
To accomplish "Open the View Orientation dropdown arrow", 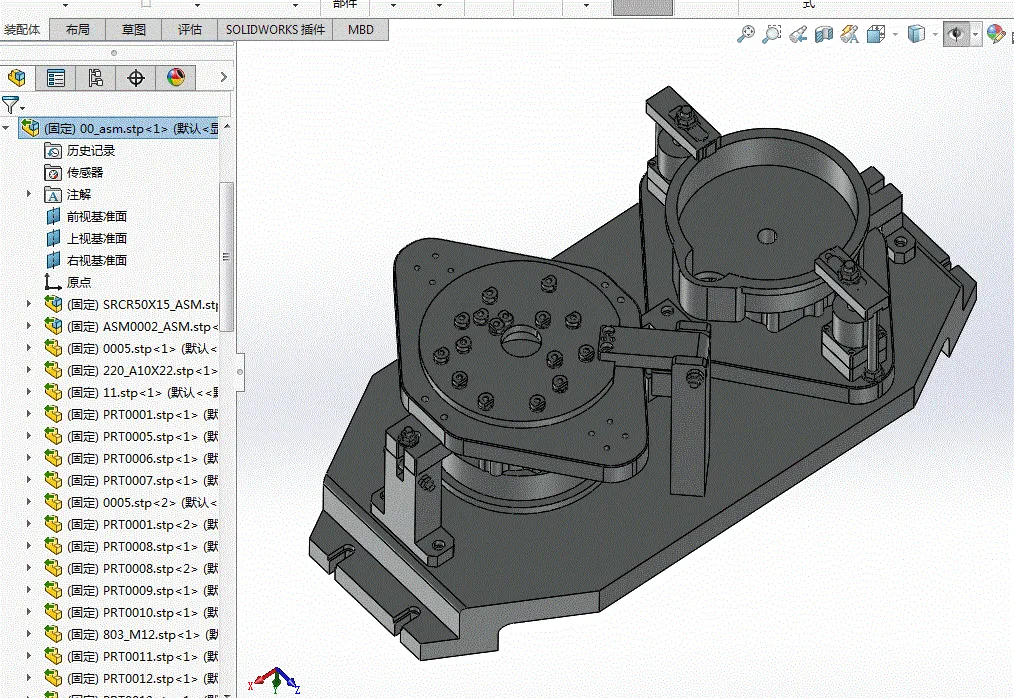I will [893, 35].
